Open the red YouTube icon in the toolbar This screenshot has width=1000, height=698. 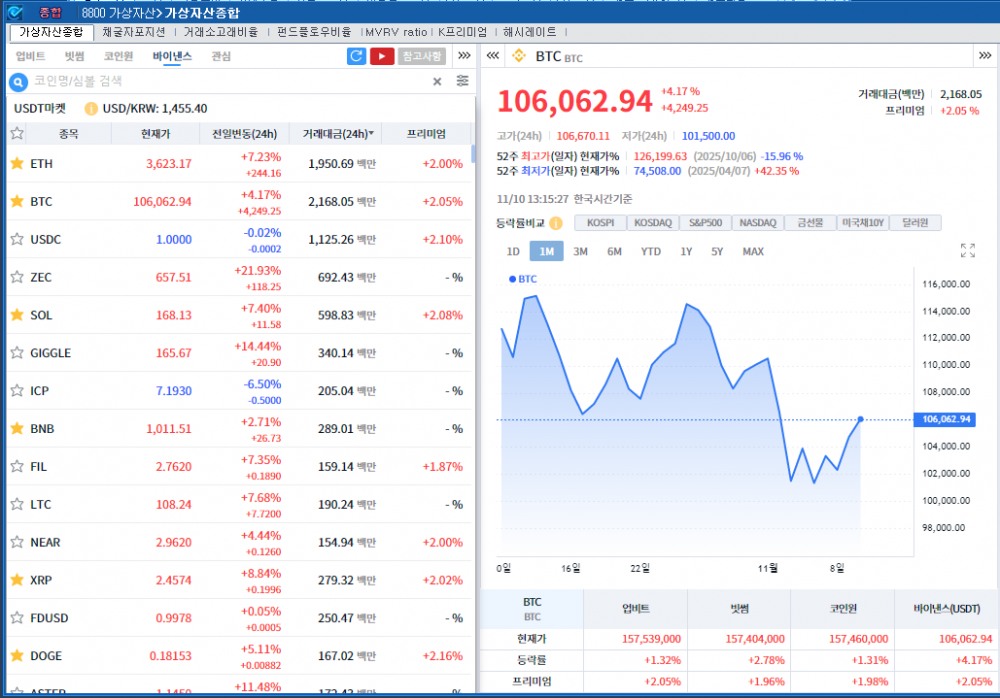click(x=383, y=56)
